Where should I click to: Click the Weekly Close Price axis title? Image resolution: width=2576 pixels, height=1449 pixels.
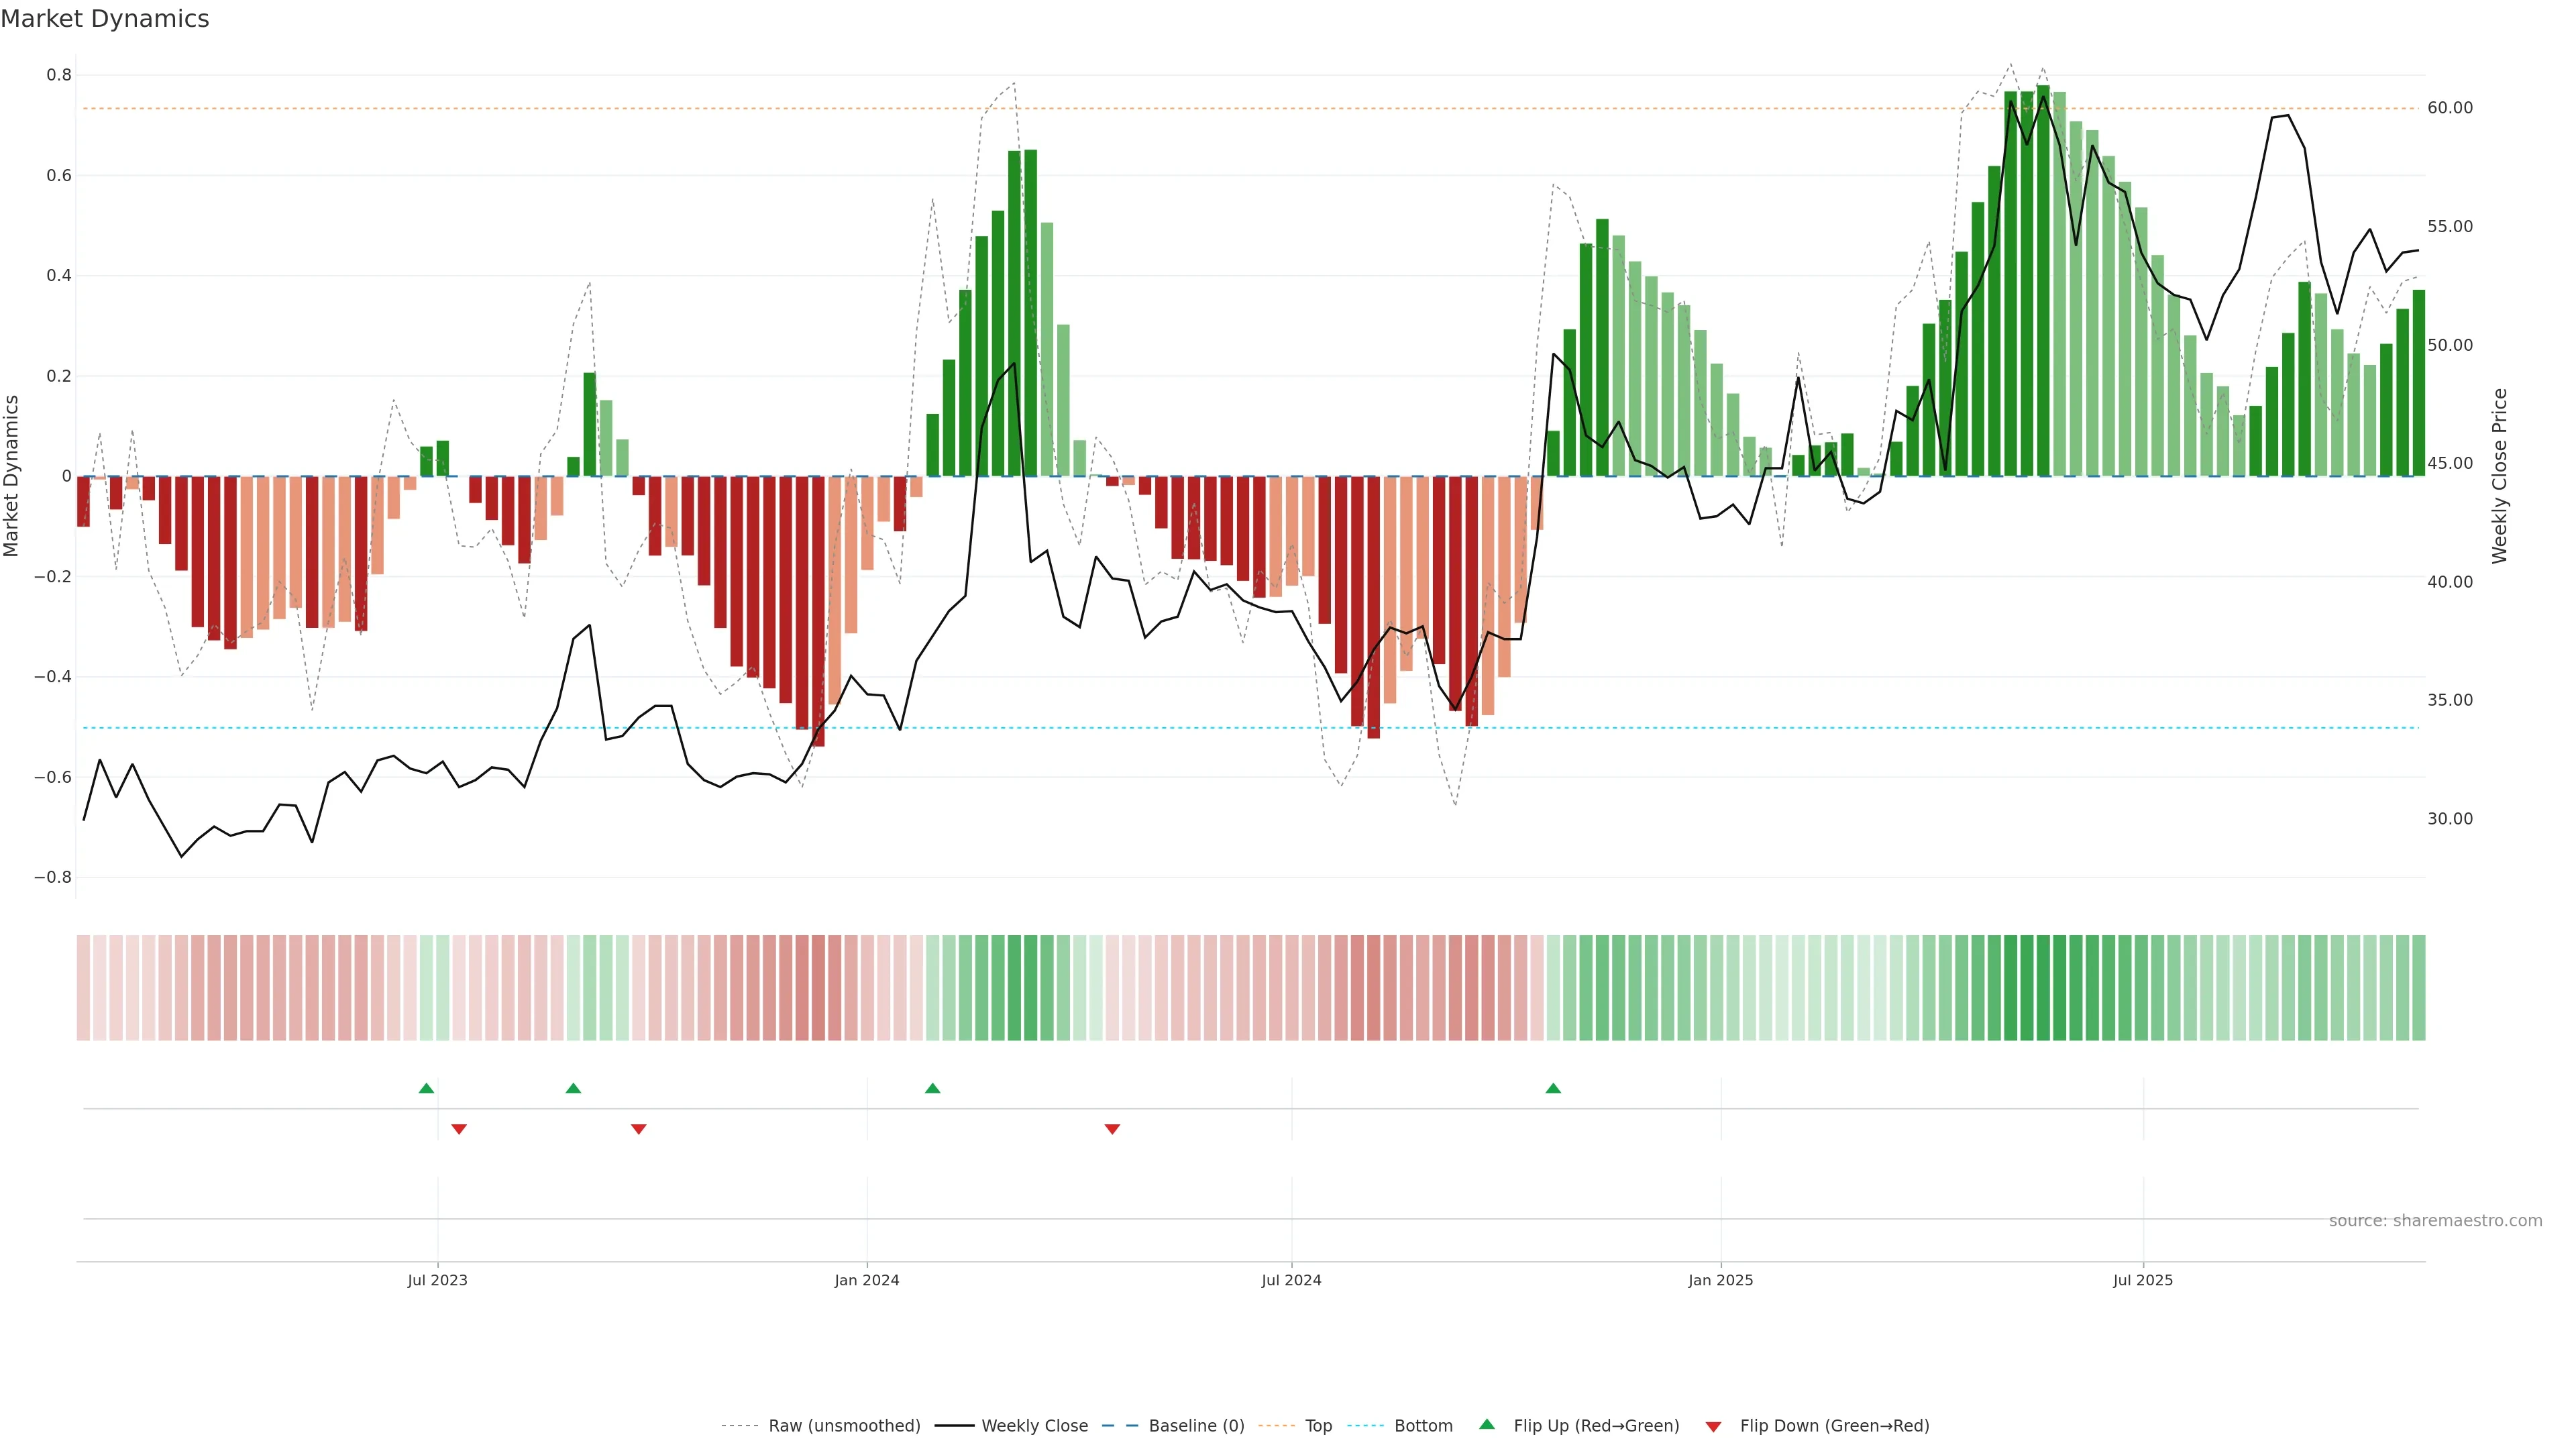pos(2499,476)
